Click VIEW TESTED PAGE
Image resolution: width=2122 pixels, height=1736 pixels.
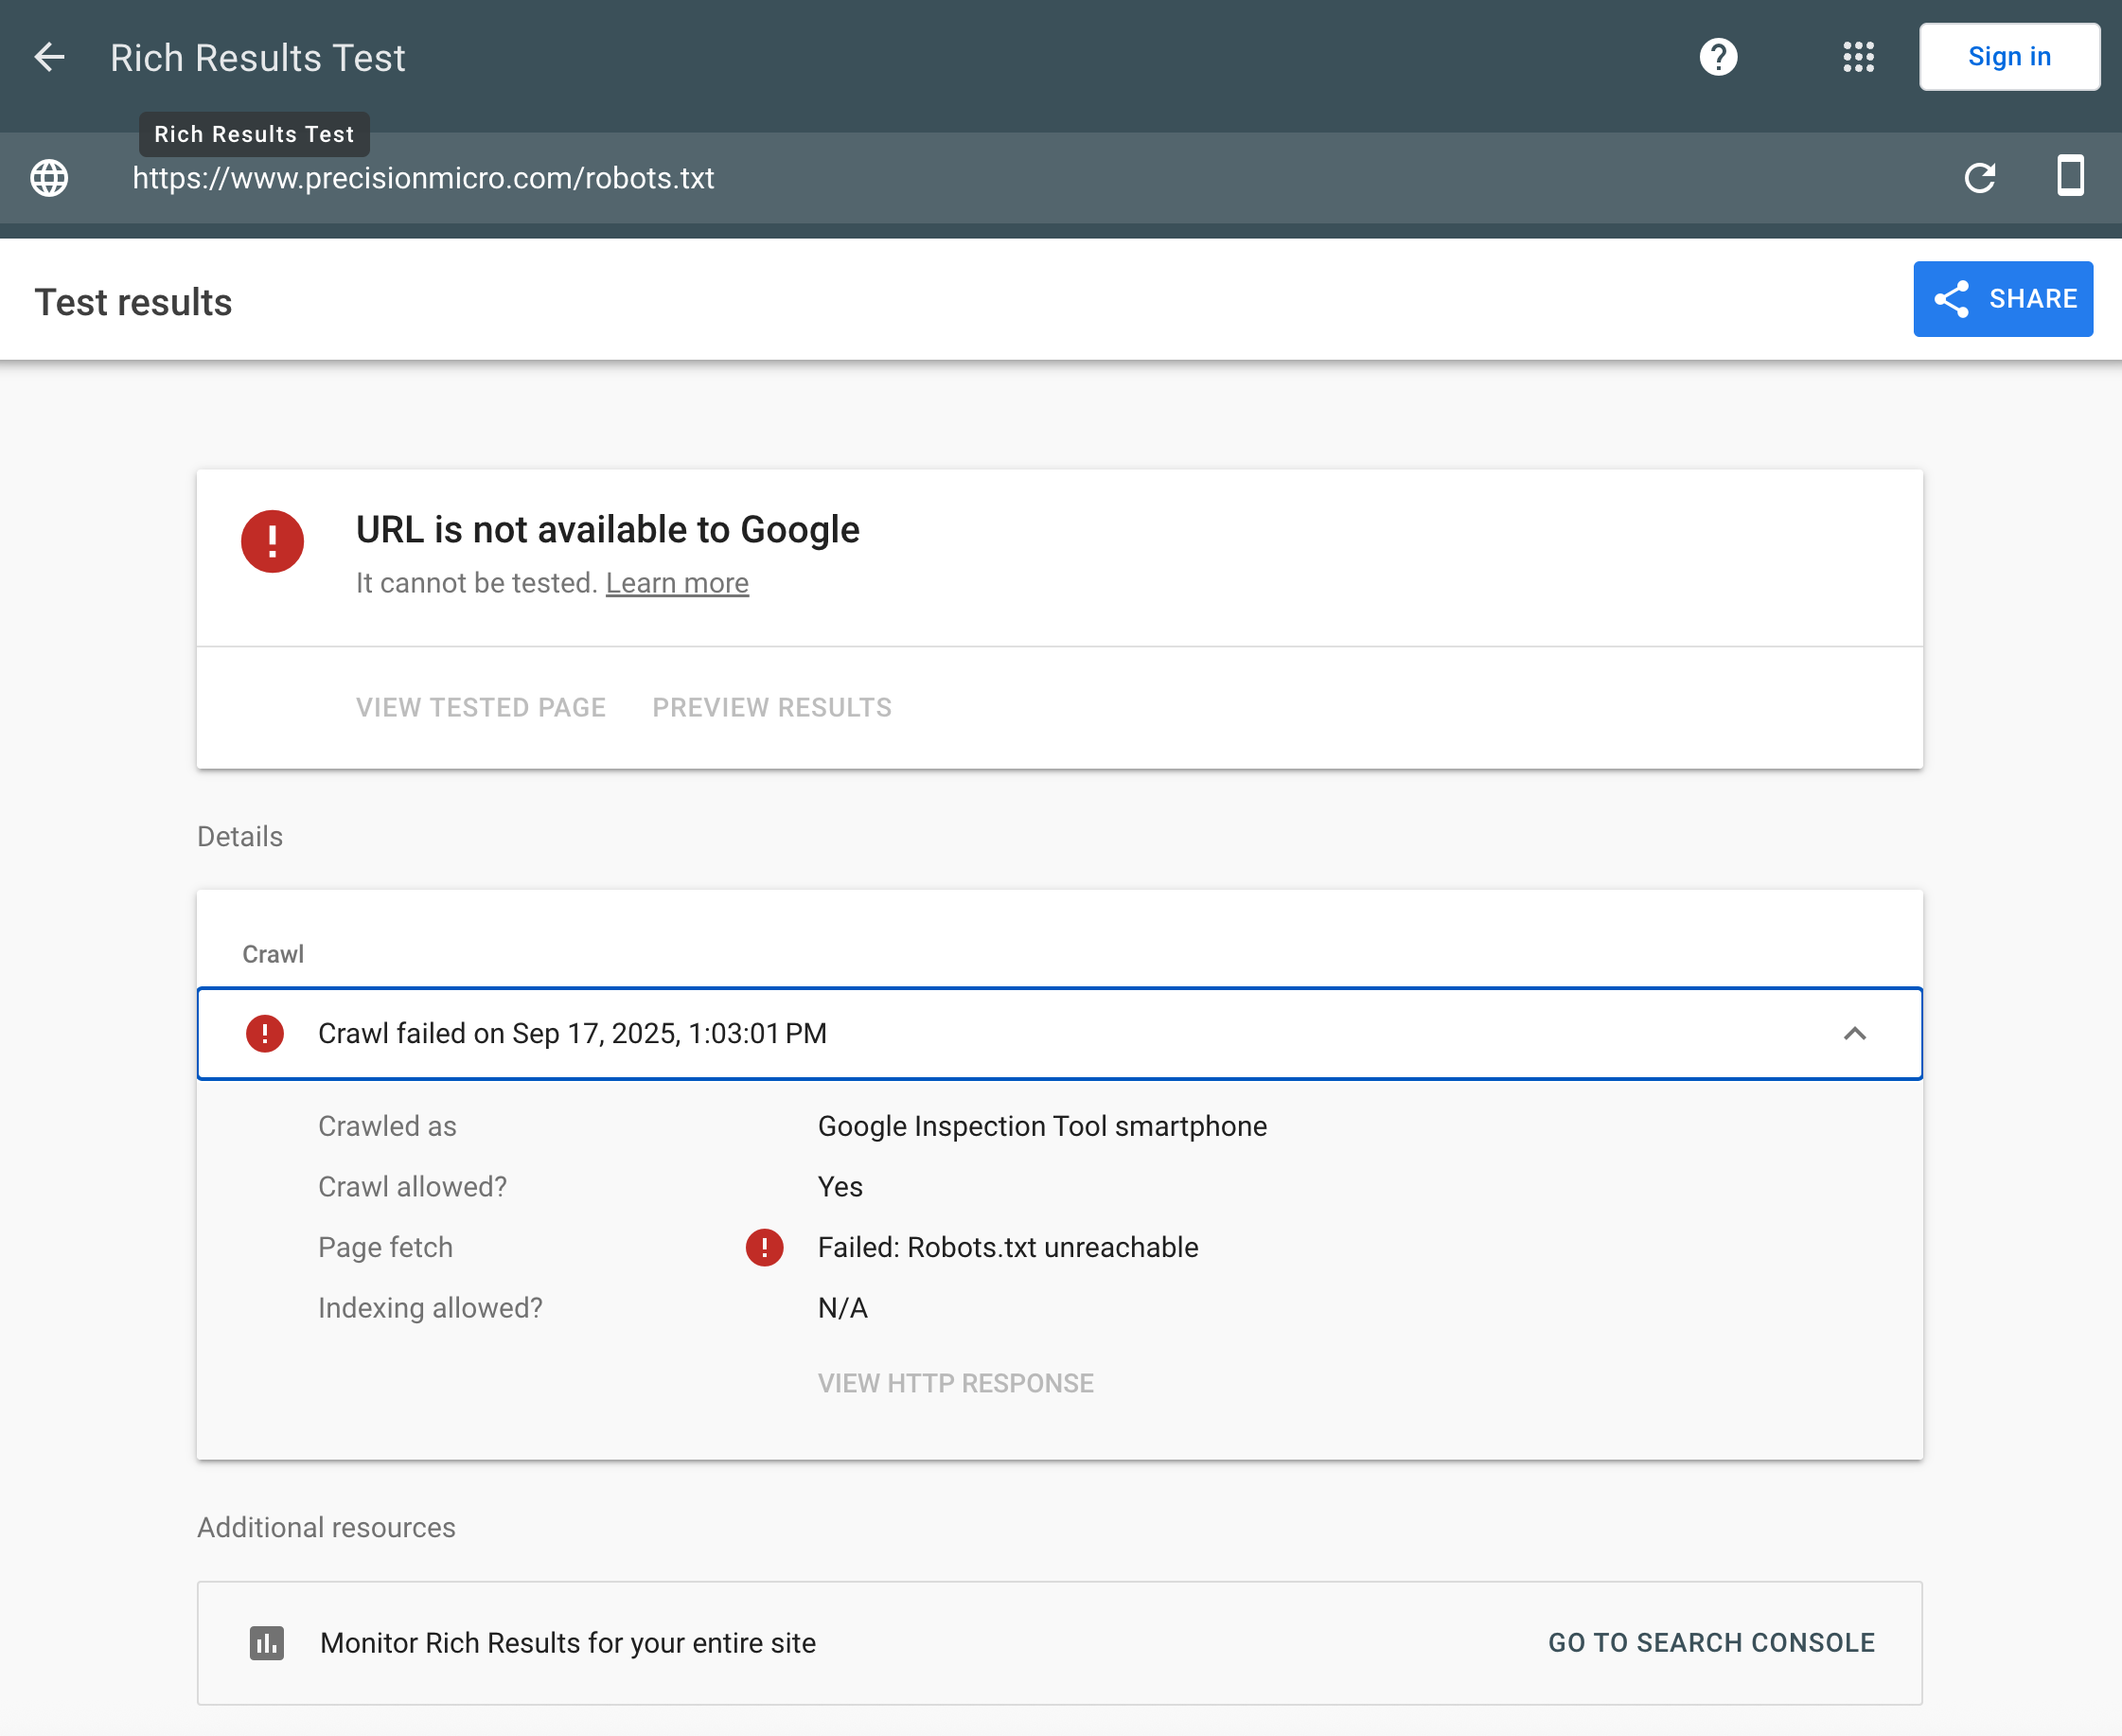[x=481, y=707]
